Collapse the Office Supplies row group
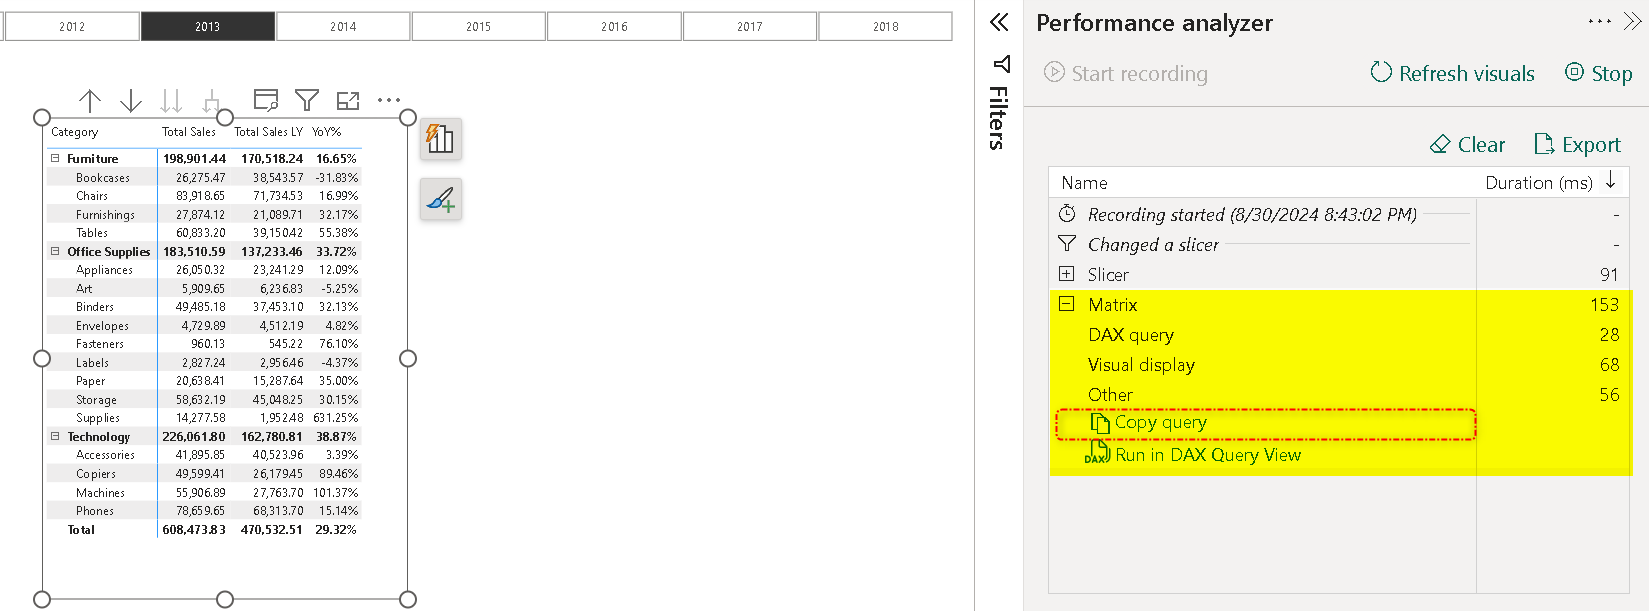This screenshot has width=1649, height=611. pos(55,251)
